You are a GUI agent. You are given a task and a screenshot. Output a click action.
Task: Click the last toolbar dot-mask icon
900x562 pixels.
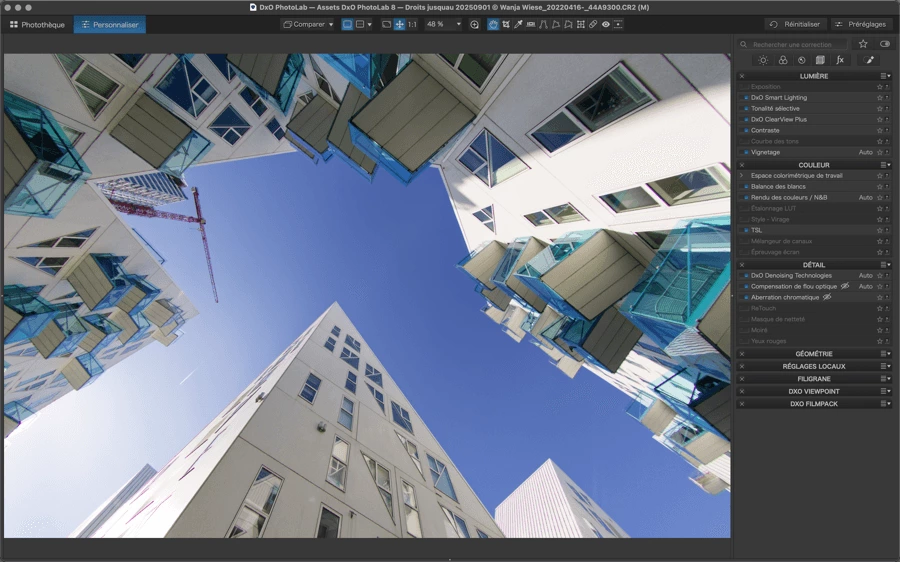(x=618, y=25)
